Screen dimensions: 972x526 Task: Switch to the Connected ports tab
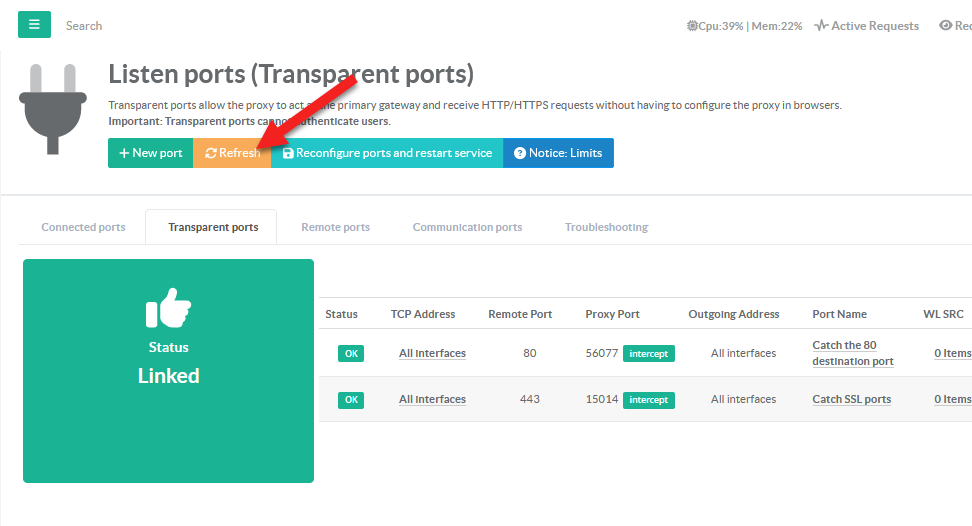(83, 227)
